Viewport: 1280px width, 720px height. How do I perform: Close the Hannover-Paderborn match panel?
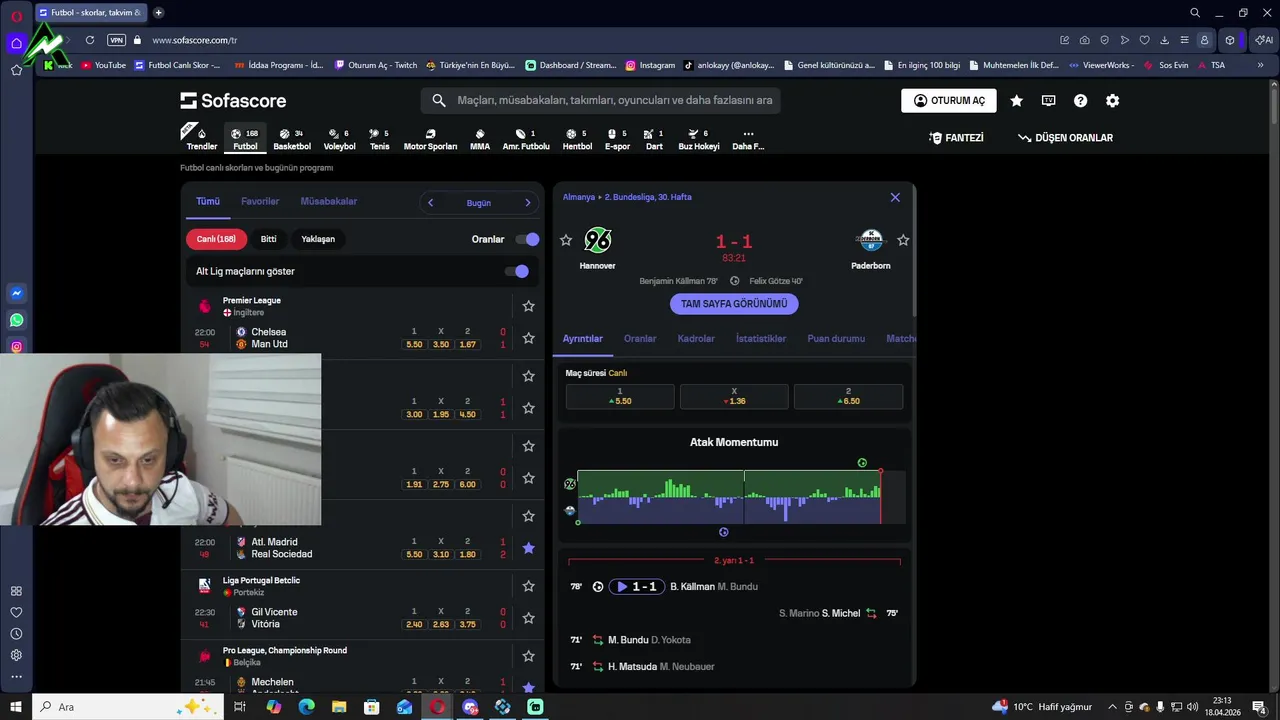pos(895,197)
